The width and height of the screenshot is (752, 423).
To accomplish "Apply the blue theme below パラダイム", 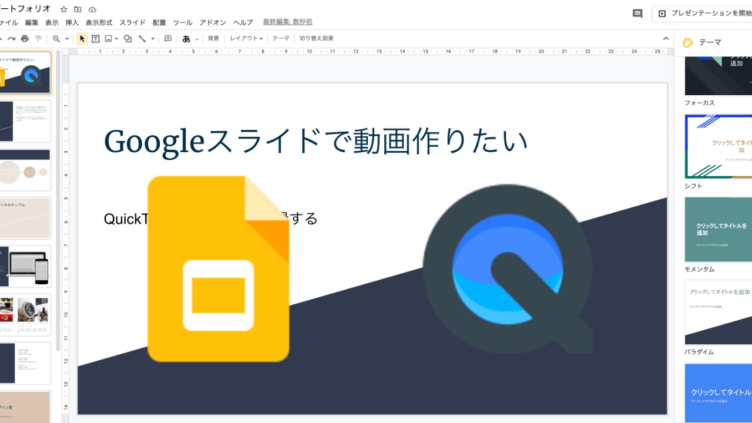I will (718, 393).
